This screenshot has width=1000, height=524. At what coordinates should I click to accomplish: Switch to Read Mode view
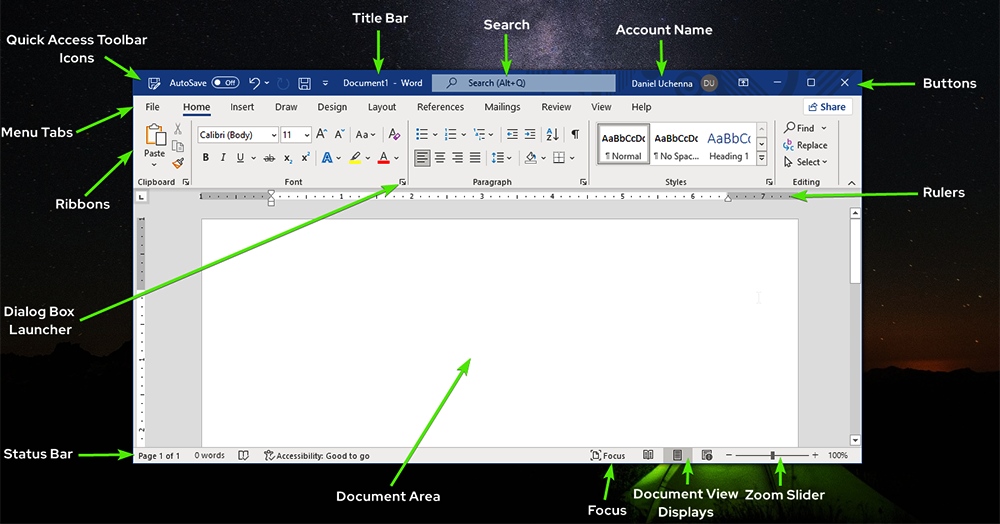point(648,455)
